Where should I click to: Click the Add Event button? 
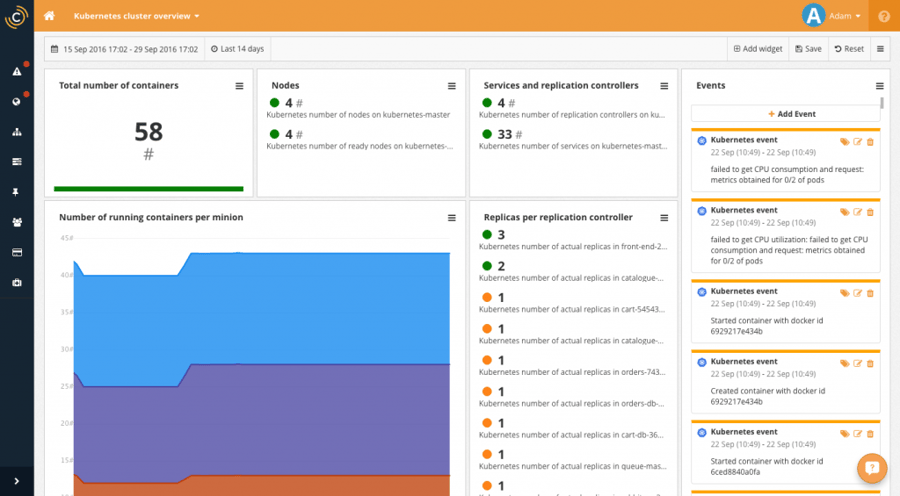[786, 114]
